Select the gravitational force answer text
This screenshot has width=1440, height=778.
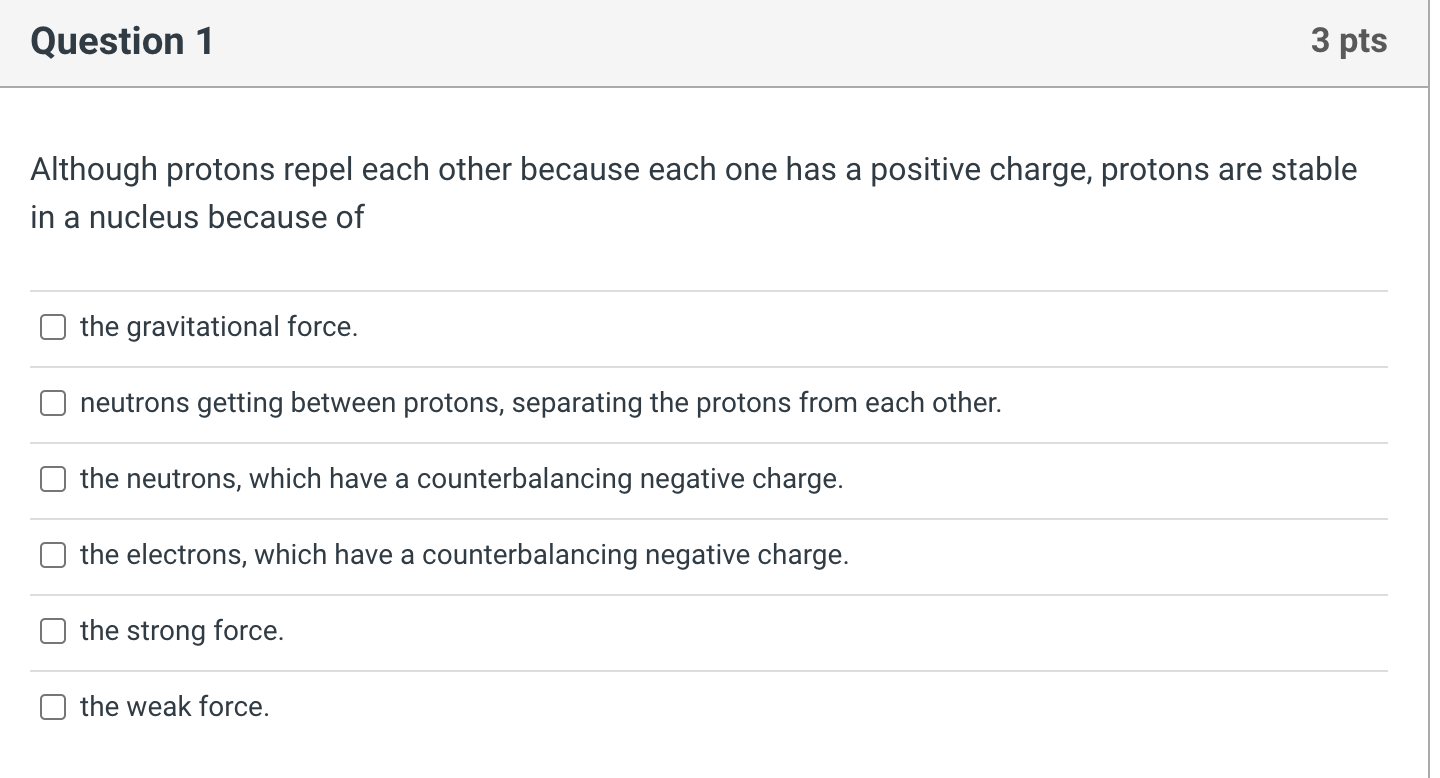219,327
